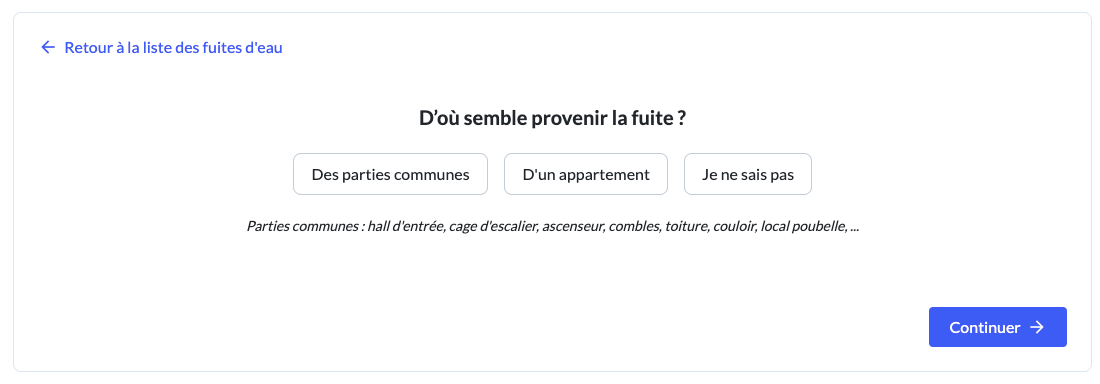Select the Des parties communes option

point(390,174)
